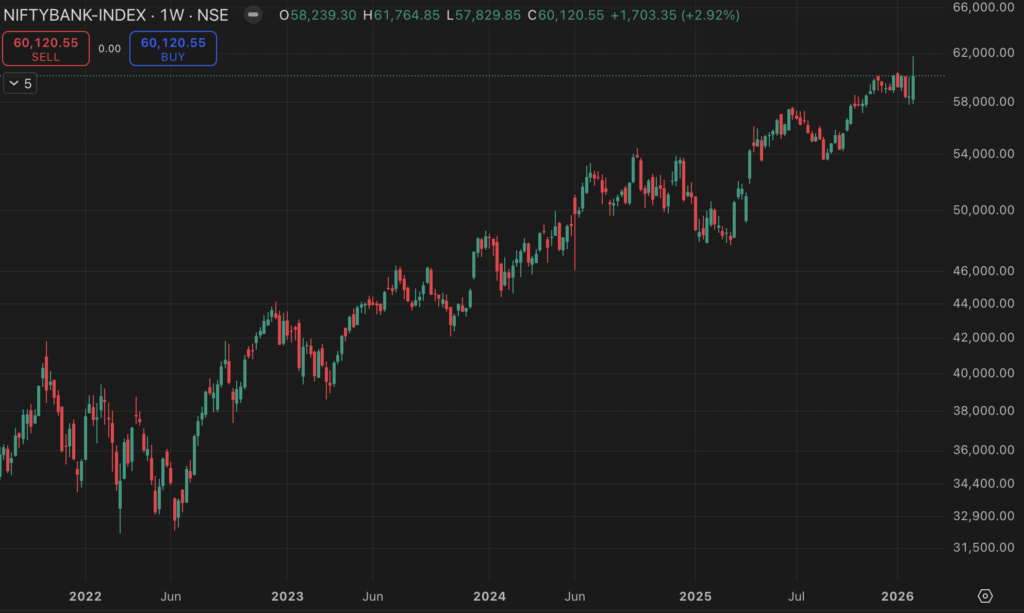Image resolution: width=1024 pixels, height=613 pixels.
Task: Click the Jul label near 2025
Action: click(798, 596)
